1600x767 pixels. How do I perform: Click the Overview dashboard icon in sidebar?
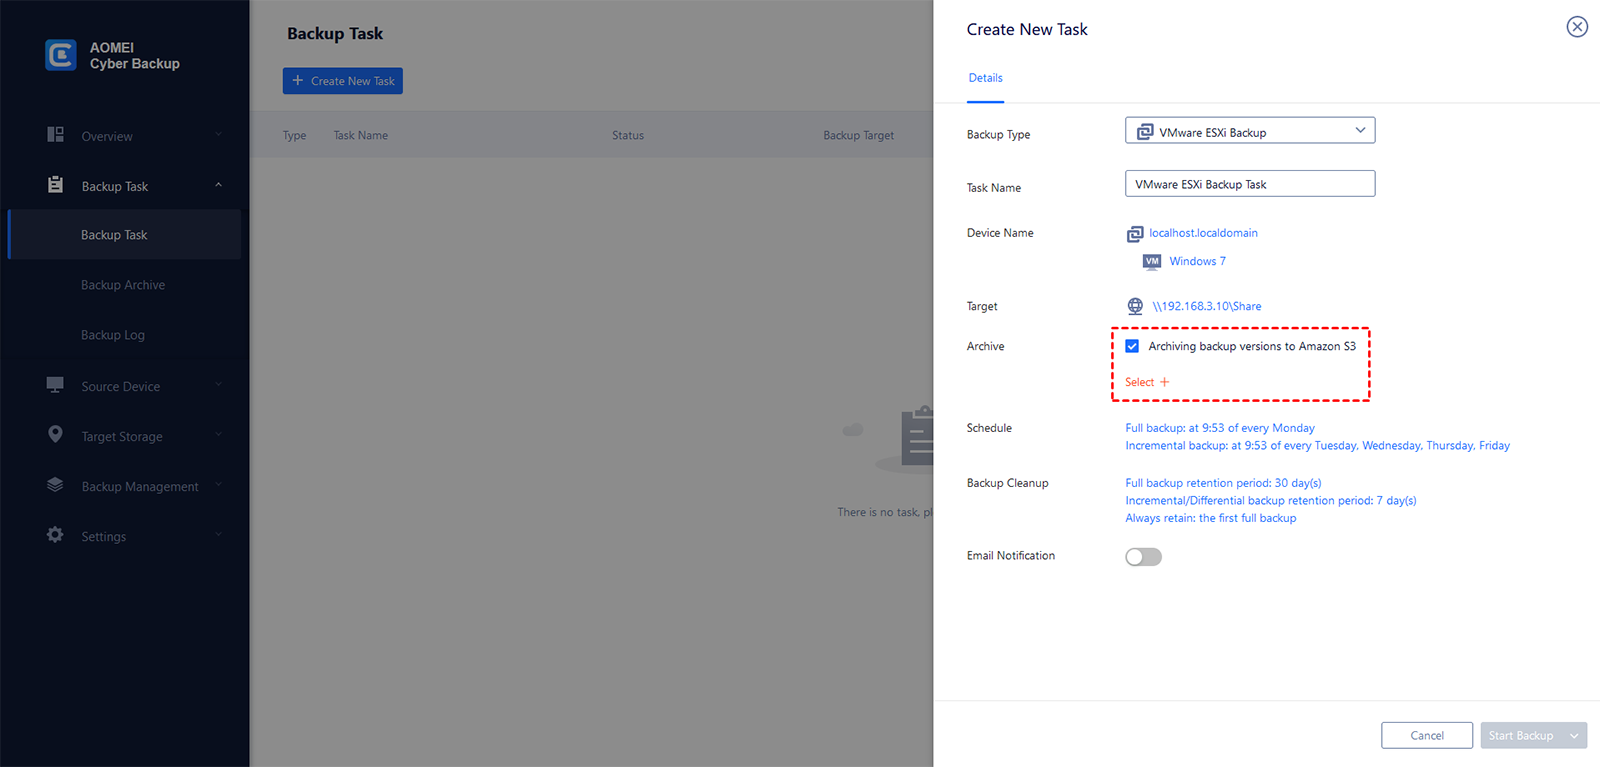(55, 134)
